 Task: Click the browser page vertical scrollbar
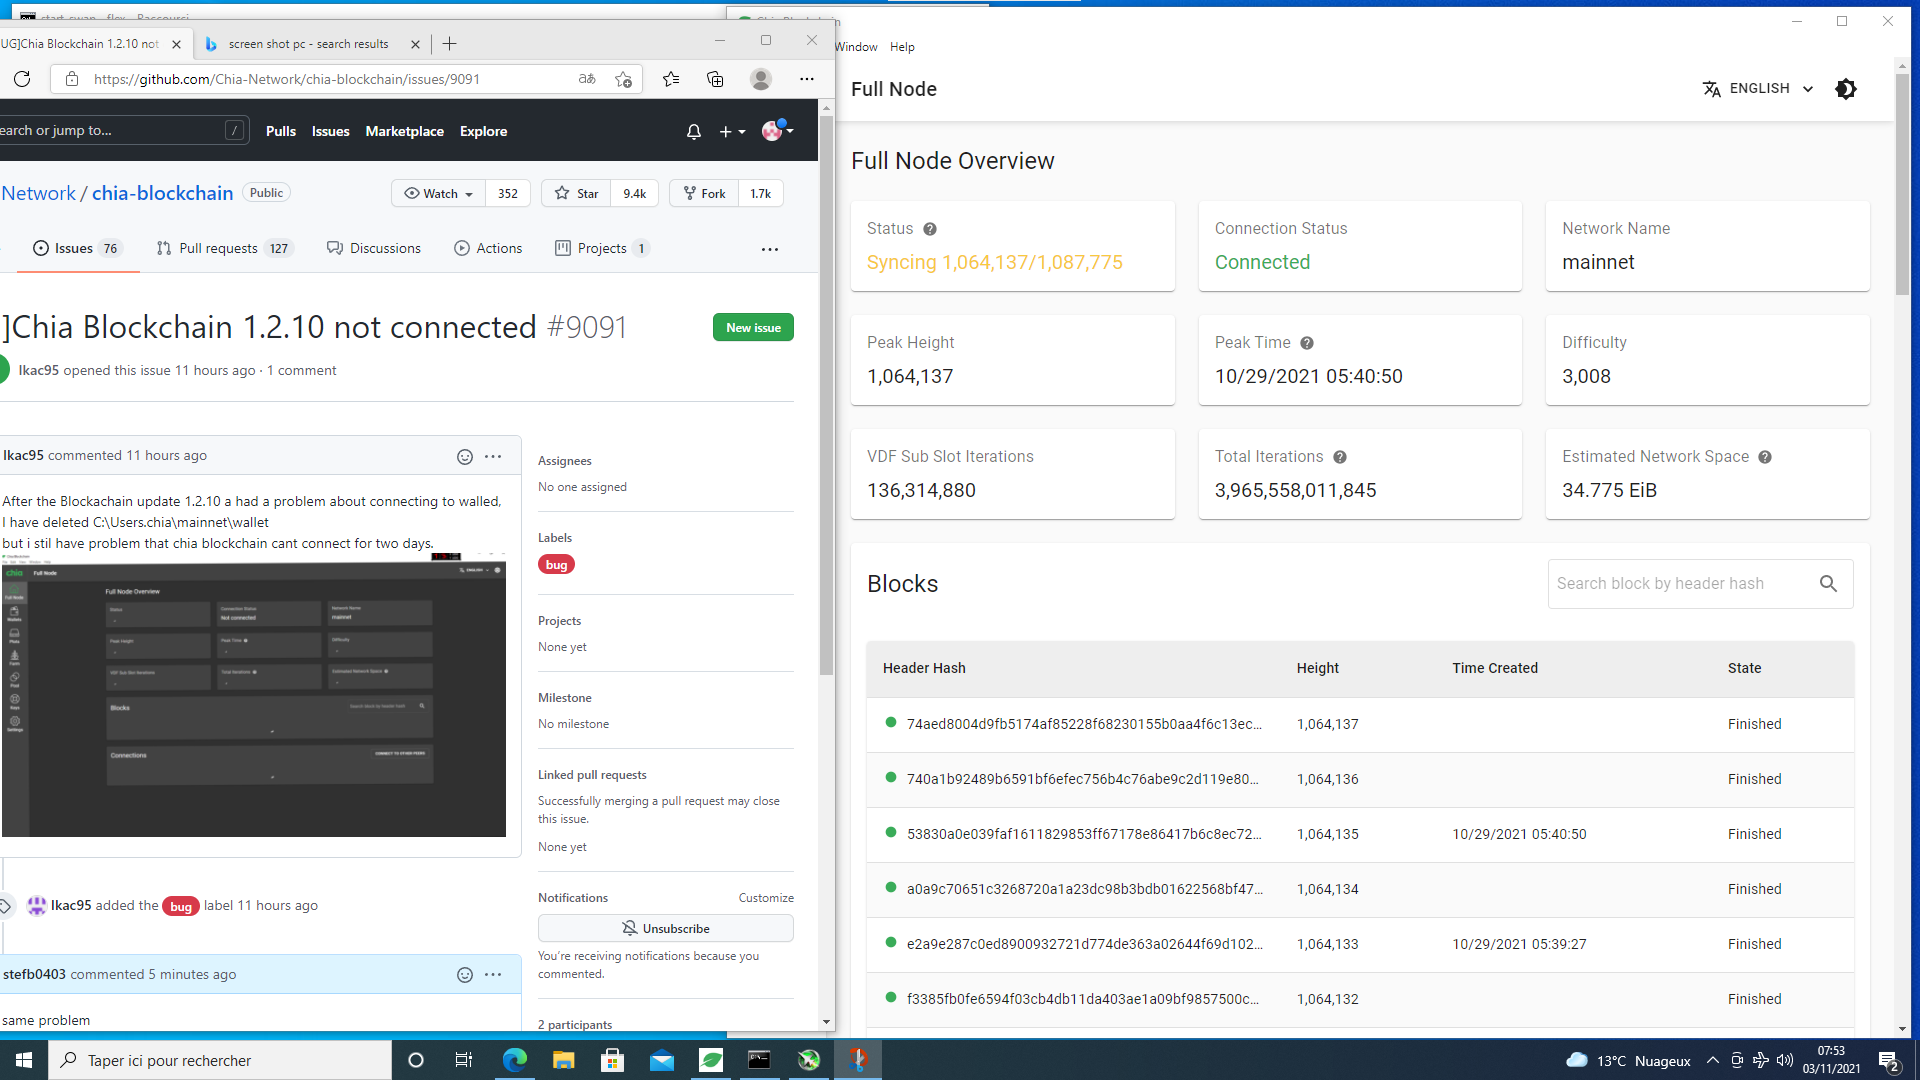pos(826,395)
